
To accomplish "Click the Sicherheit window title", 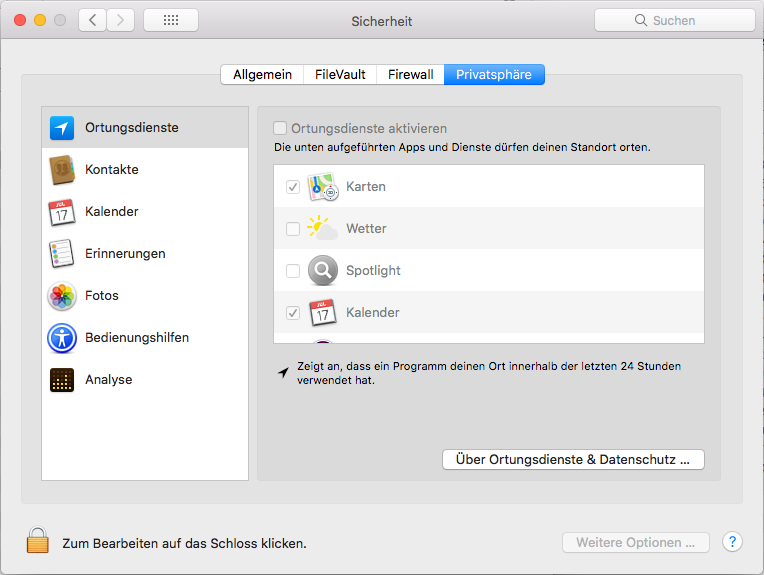I will [382, 21].
